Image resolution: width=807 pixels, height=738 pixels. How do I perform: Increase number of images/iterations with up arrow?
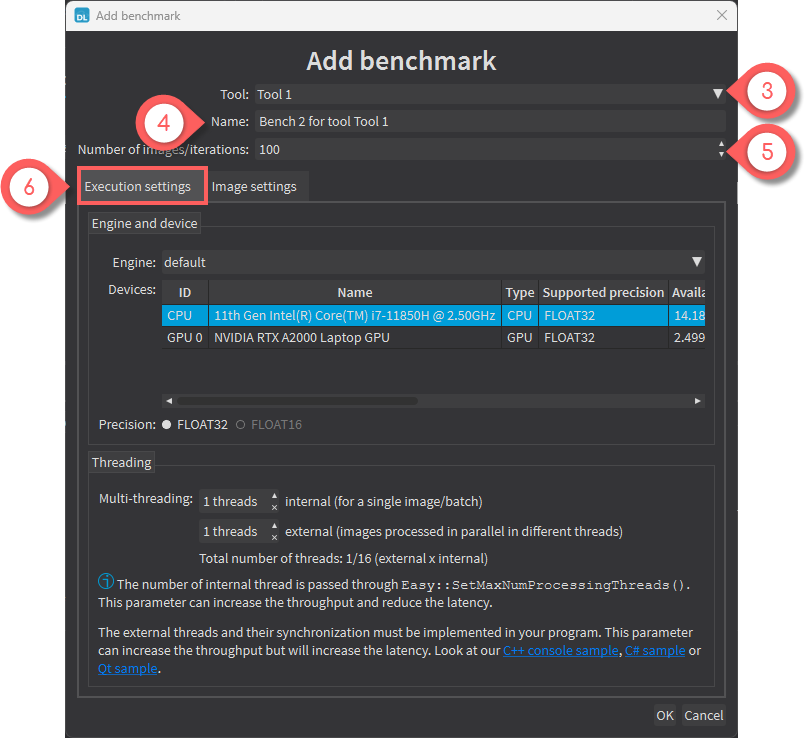pyautogui.click(x=721, y=145)
